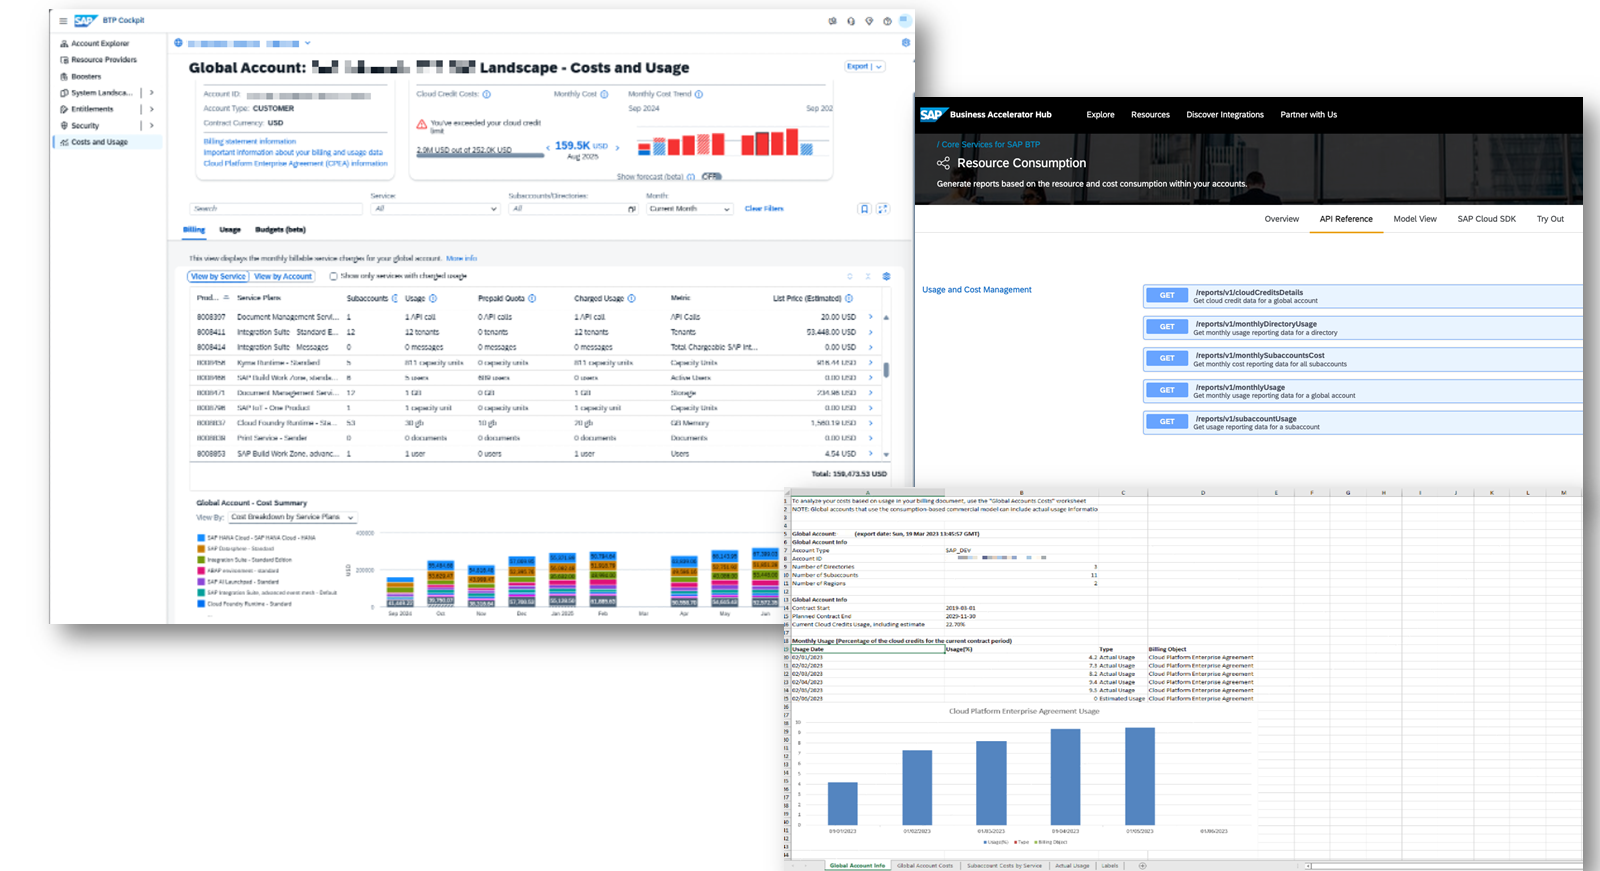Expand Security in the sidebar
The image size is (1600, 871).
point(152,126)
